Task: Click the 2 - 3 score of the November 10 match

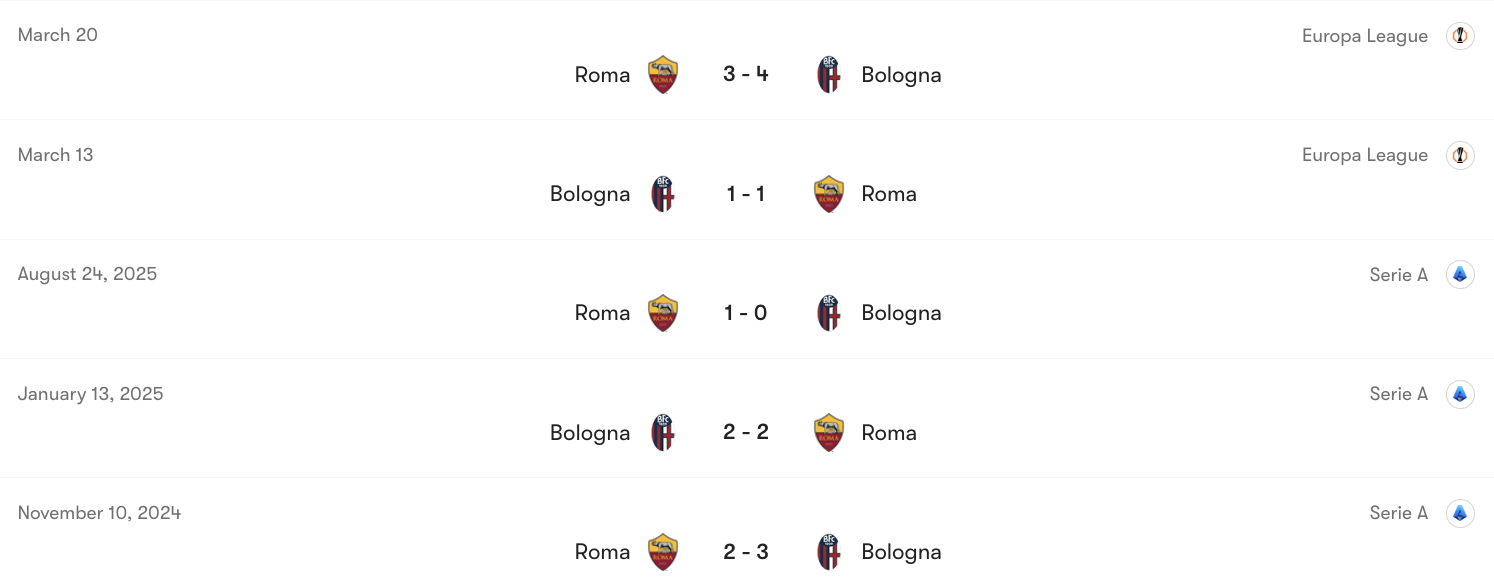Action: coord(746,551)
